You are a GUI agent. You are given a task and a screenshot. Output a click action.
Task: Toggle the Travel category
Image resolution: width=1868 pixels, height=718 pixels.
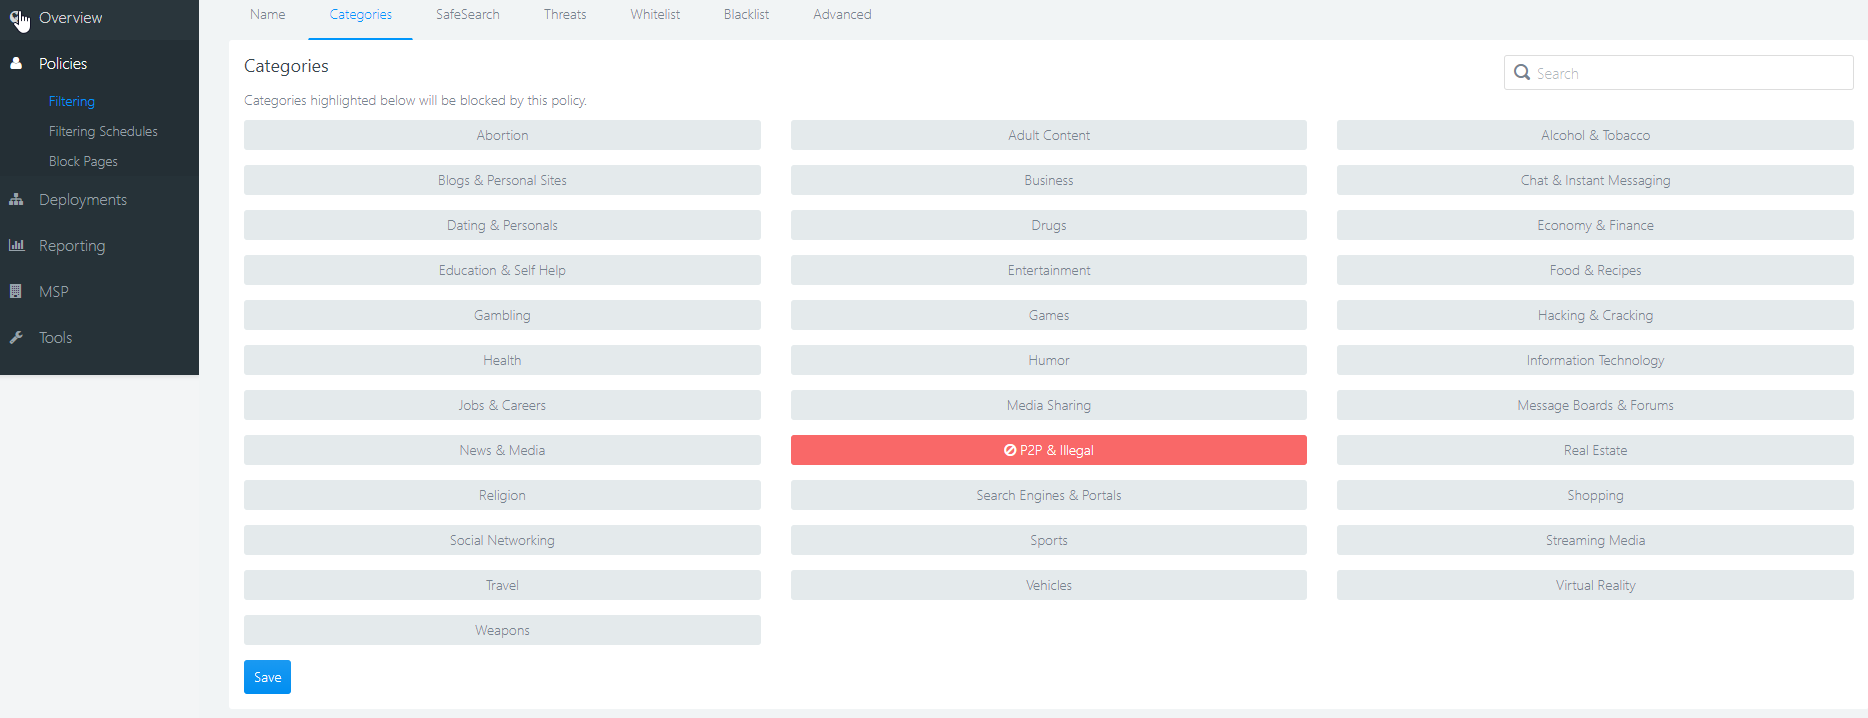(x=502, y=585)
